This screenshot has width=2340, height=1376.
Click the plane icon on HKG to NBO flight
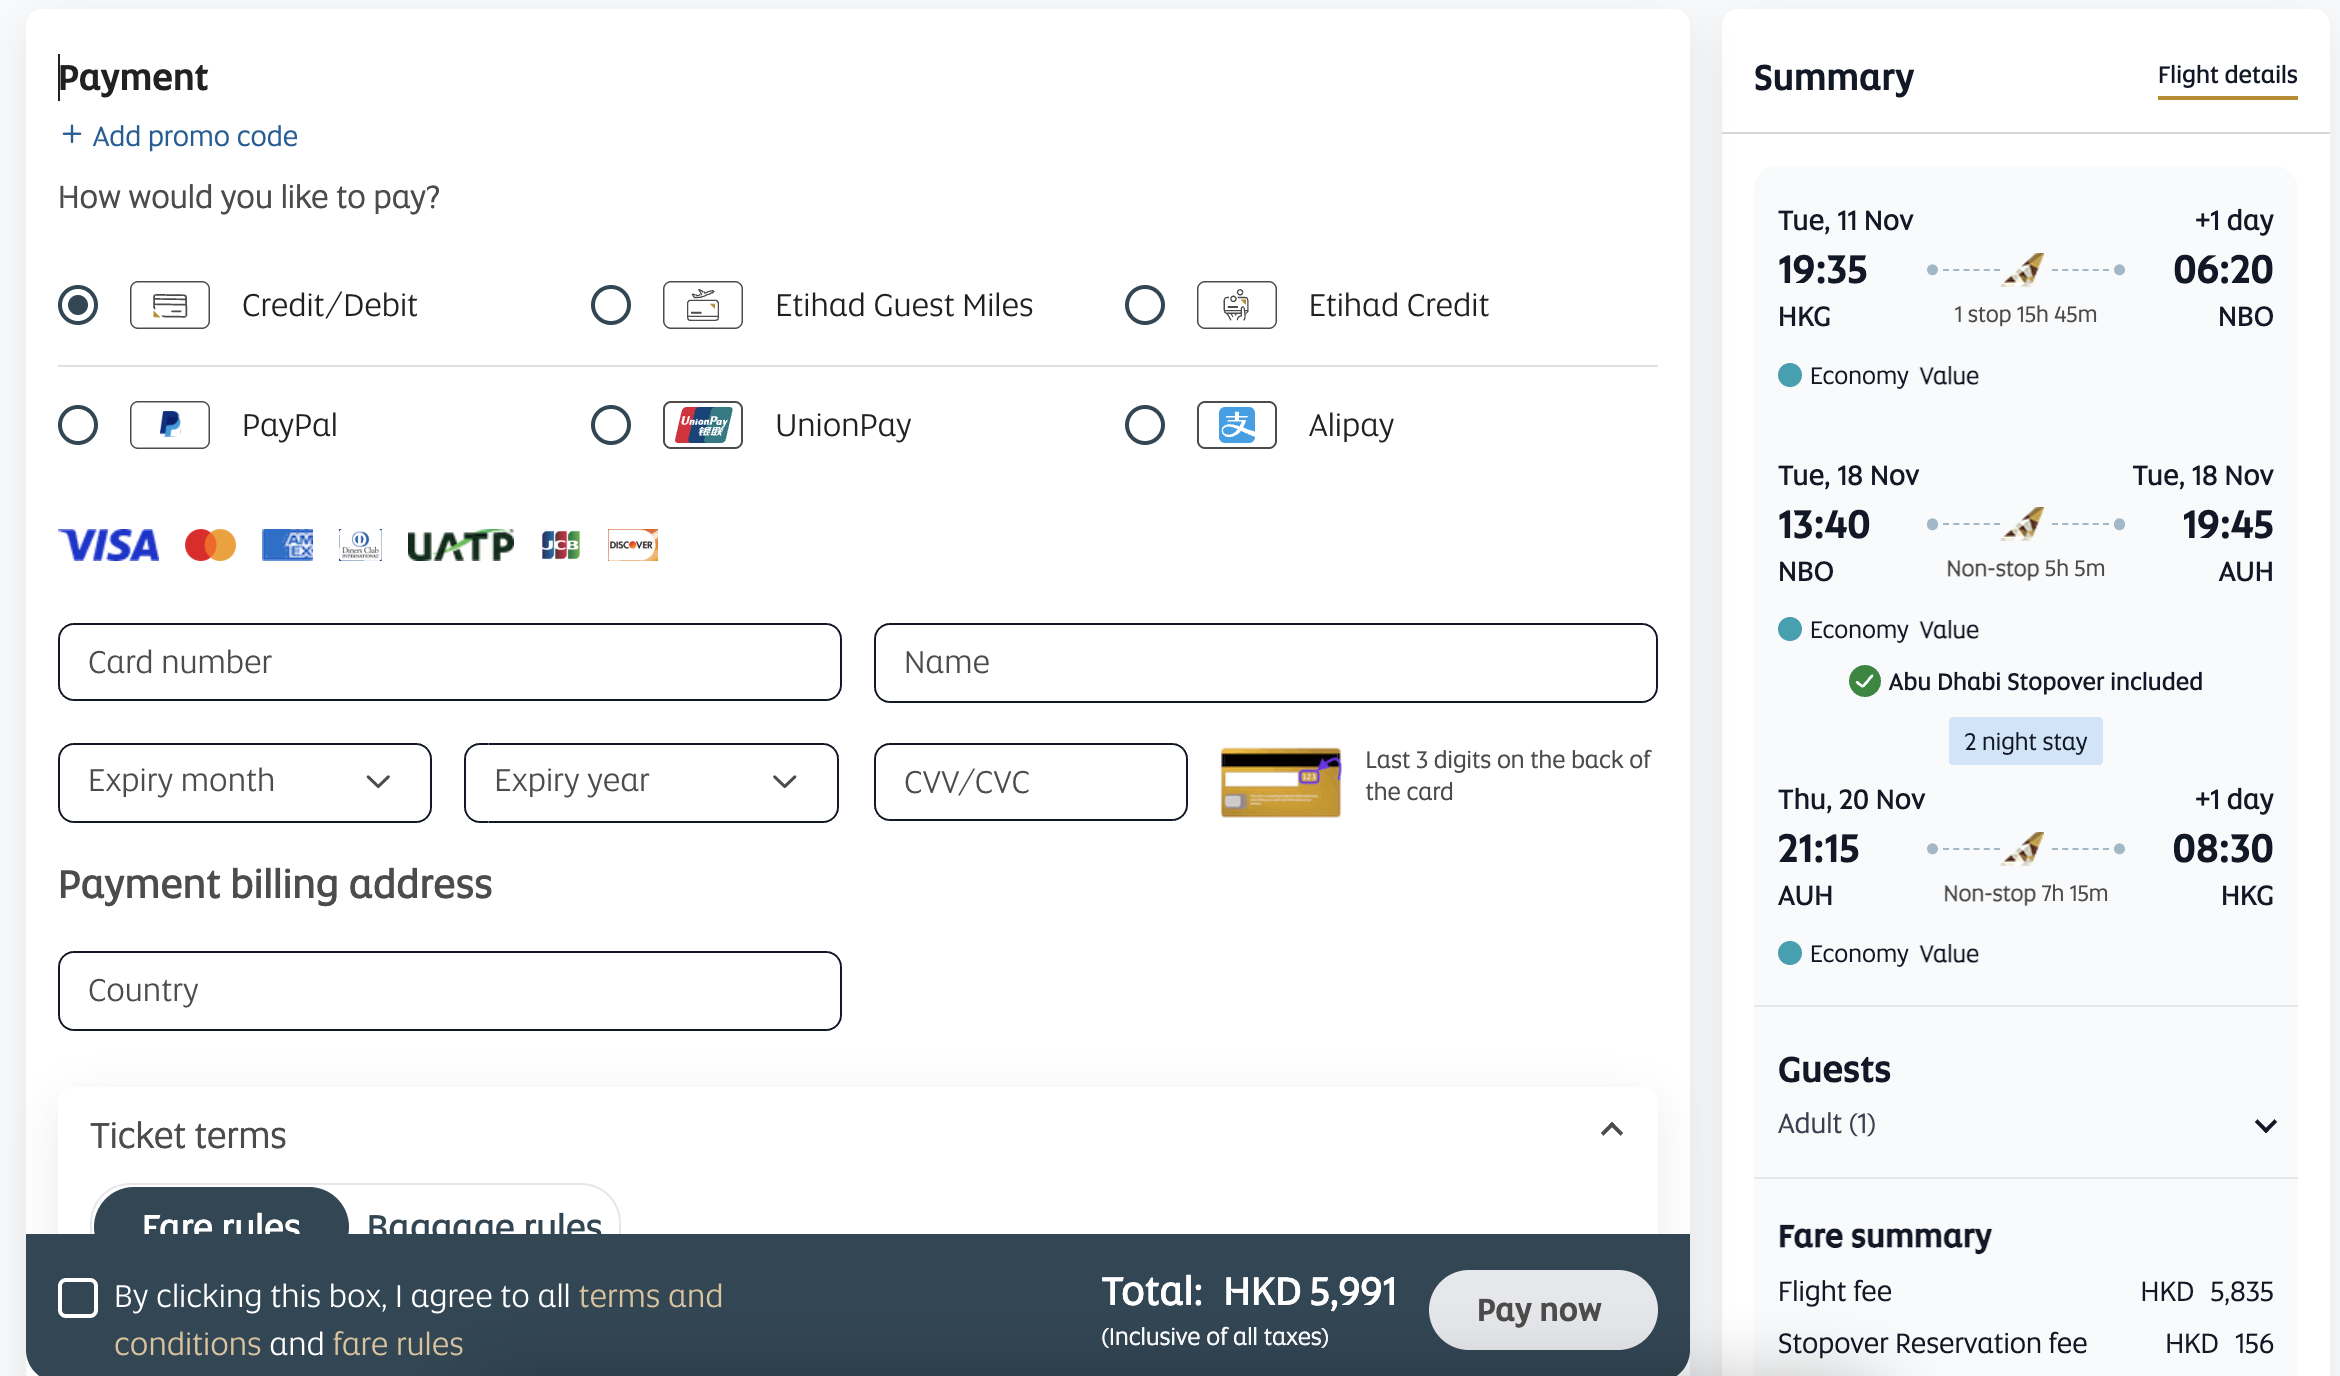point(2024,269)
